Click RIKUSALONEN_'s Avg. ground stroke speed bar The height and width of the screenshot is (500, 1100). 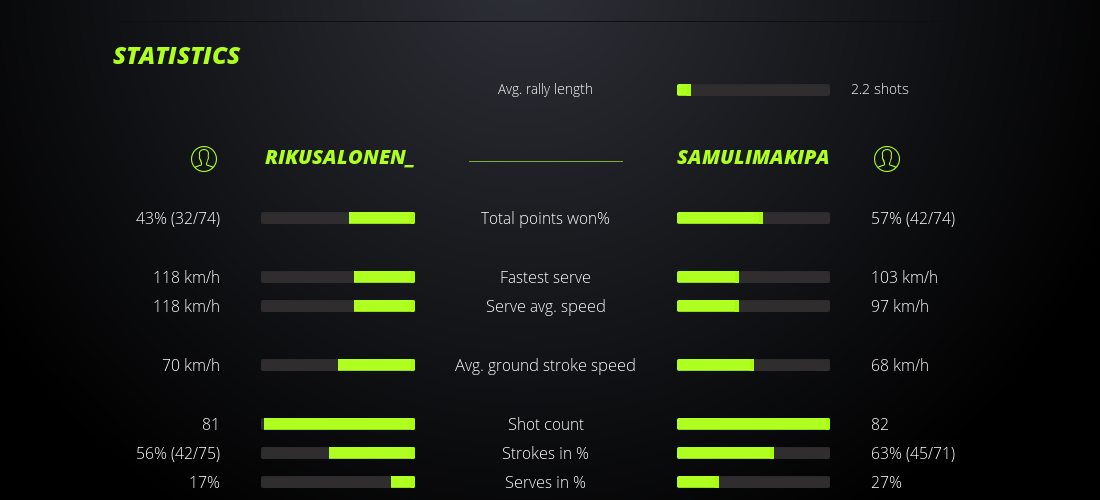point(338,365)
